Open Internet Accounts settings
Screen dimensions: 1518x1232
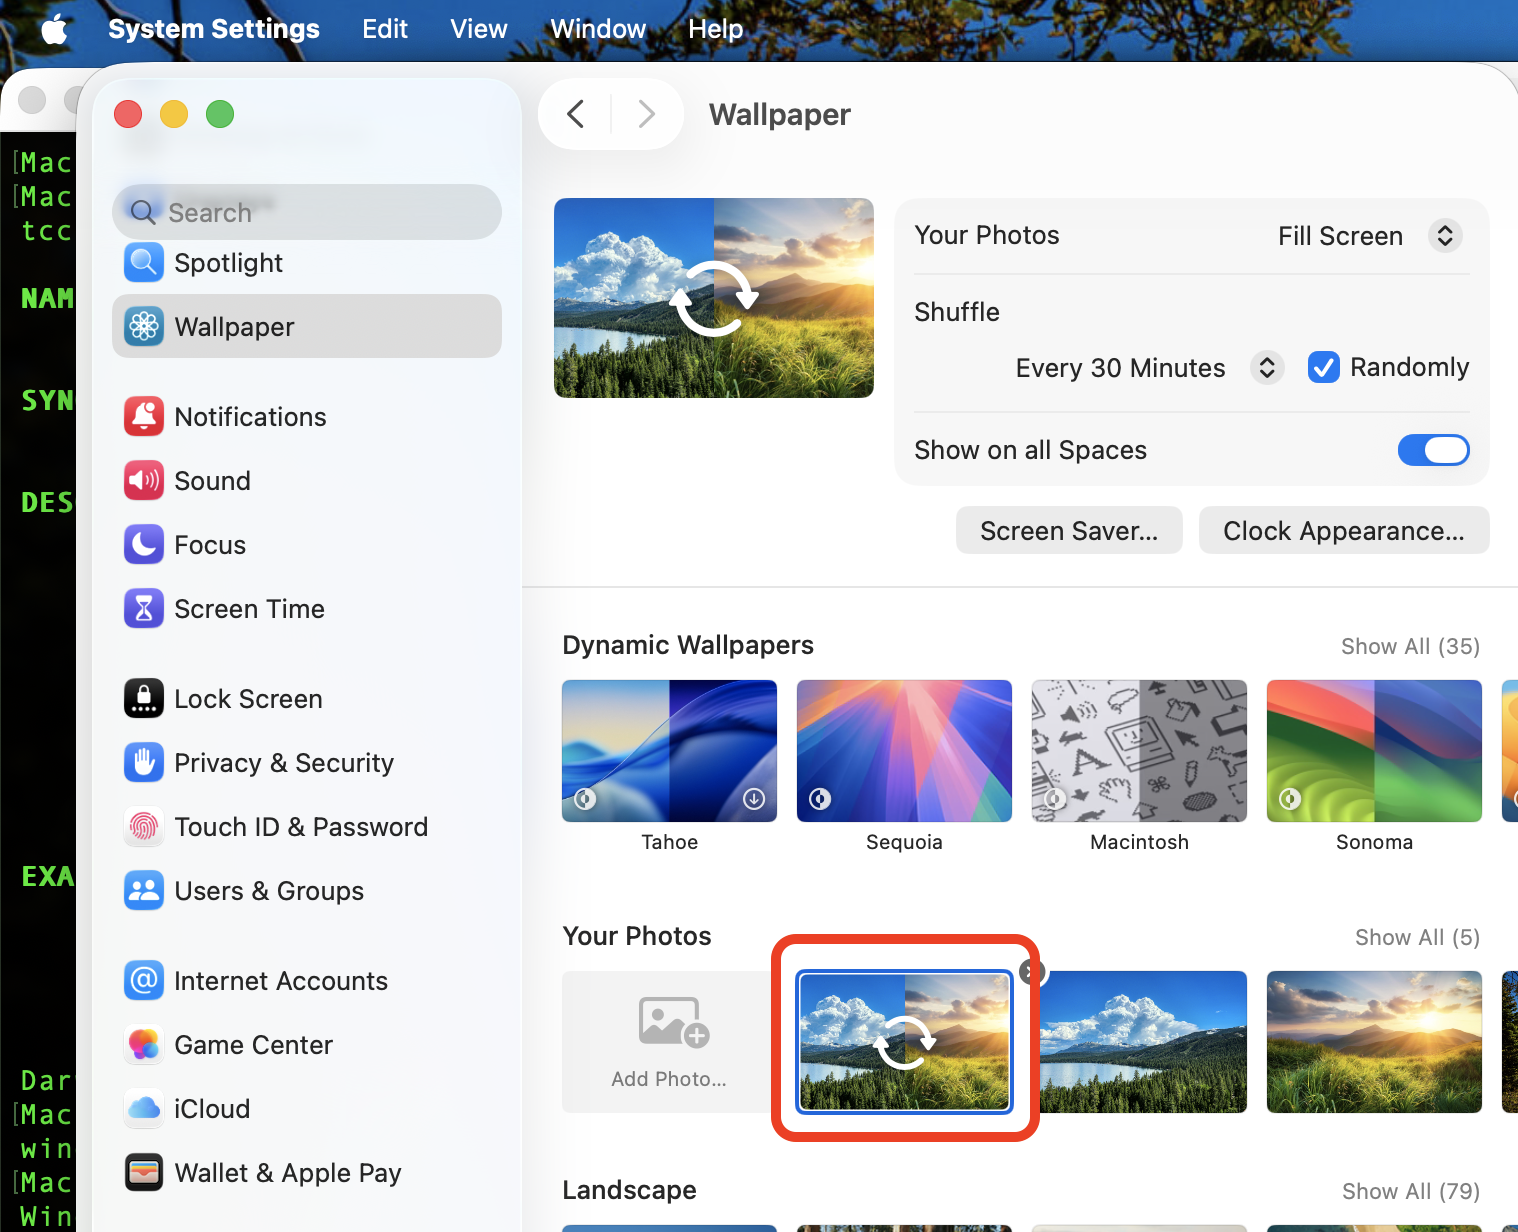click(306, 981)
